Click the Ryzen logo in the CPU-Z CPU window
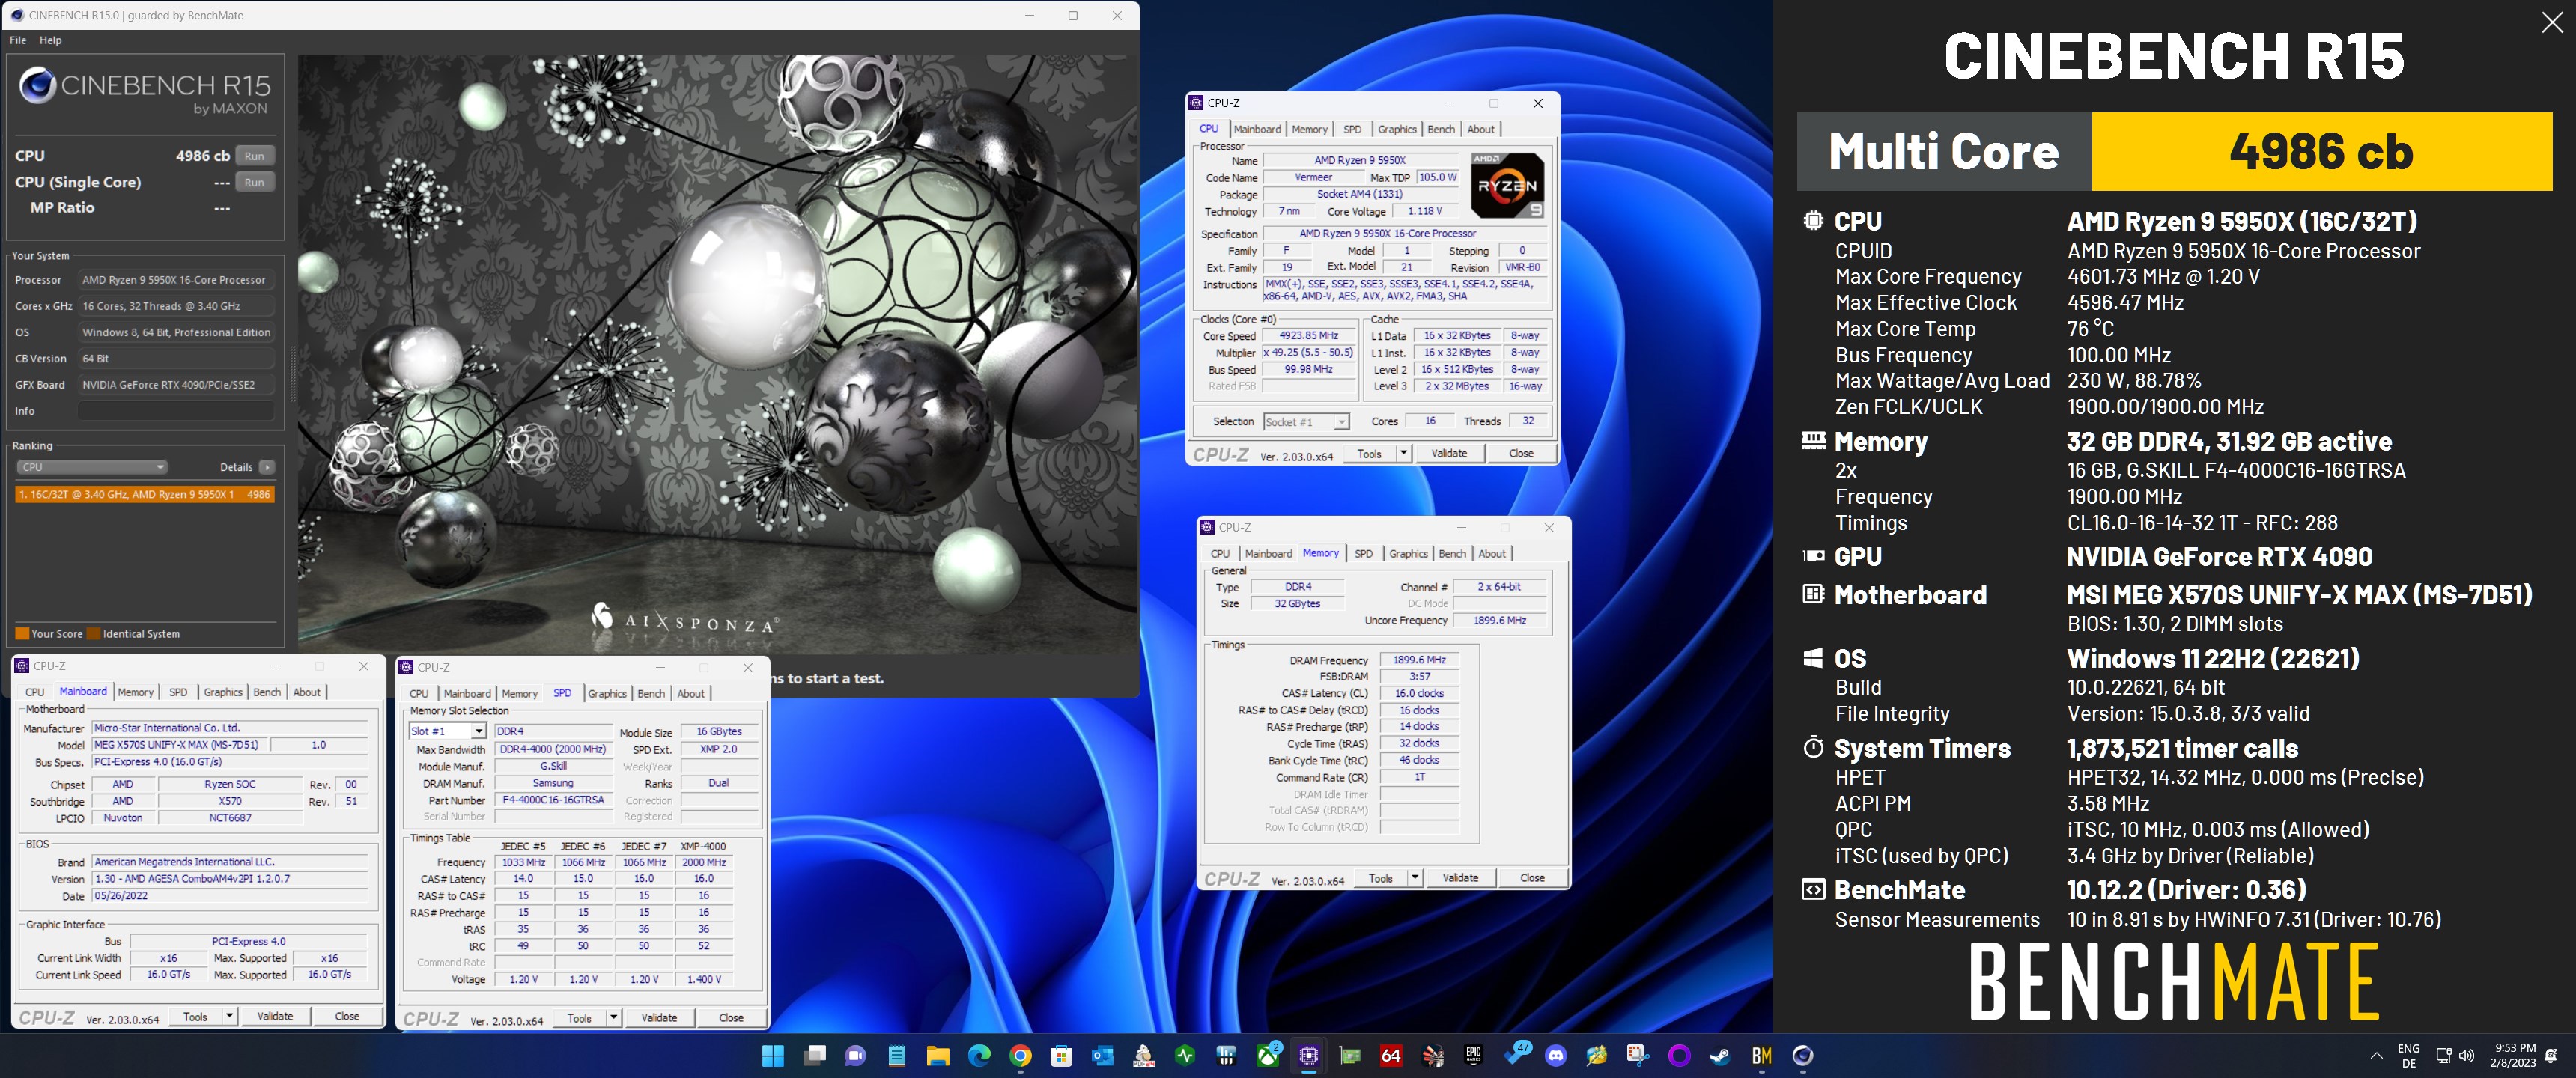The image size is (2576, 1078). [1507, 185]
